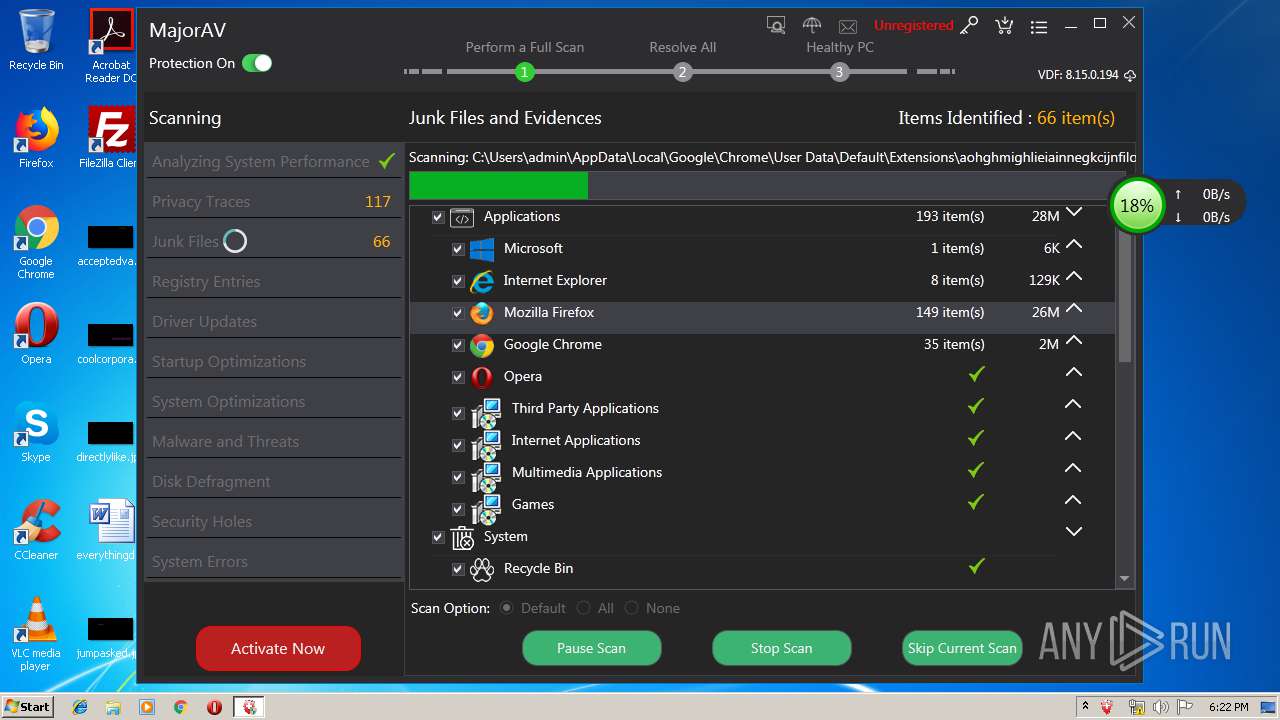The width and height of the screenshot is (1280, 720).
Task: Click the VDF cloud update icon
Action: click(1130, 75)
